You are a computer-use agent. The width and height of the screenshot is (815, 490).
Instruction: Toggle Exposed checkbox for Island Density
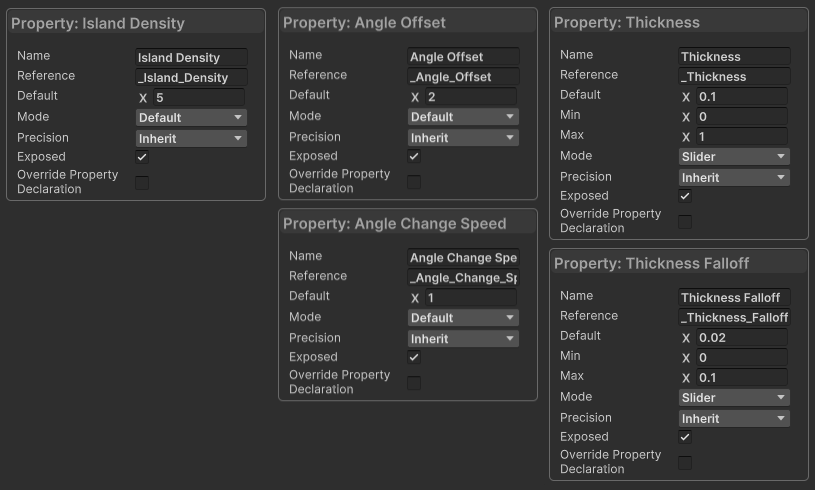pos(142,157)
